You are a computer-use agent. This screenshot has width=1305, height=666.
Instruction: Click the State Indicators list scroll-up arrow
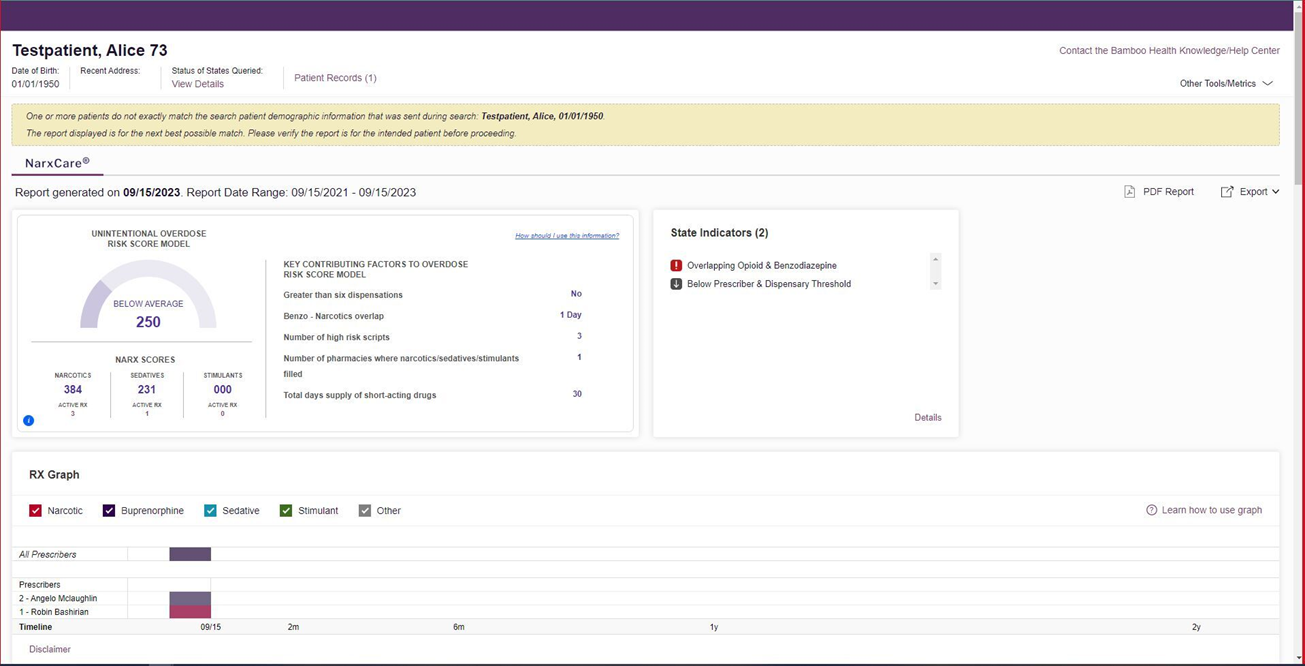pyautogui.click(x=936, y=259)
